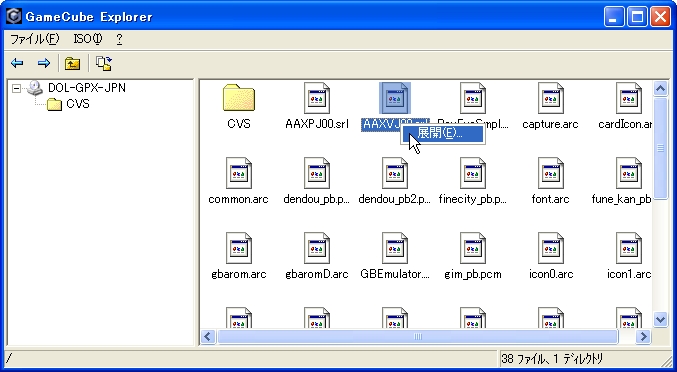Viewport: 677px width, 372px height.
Task: Click the vertical scrollbar down arrow
Action: point(661,320)
